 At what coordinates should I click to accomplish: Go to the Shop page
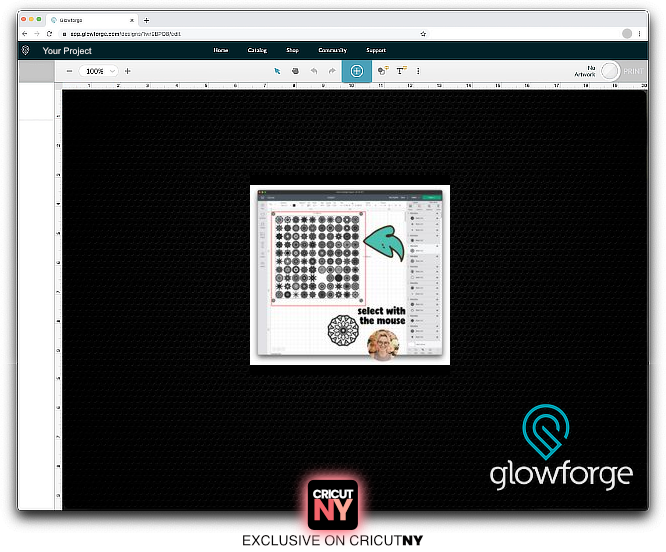(x=292, y=50)
